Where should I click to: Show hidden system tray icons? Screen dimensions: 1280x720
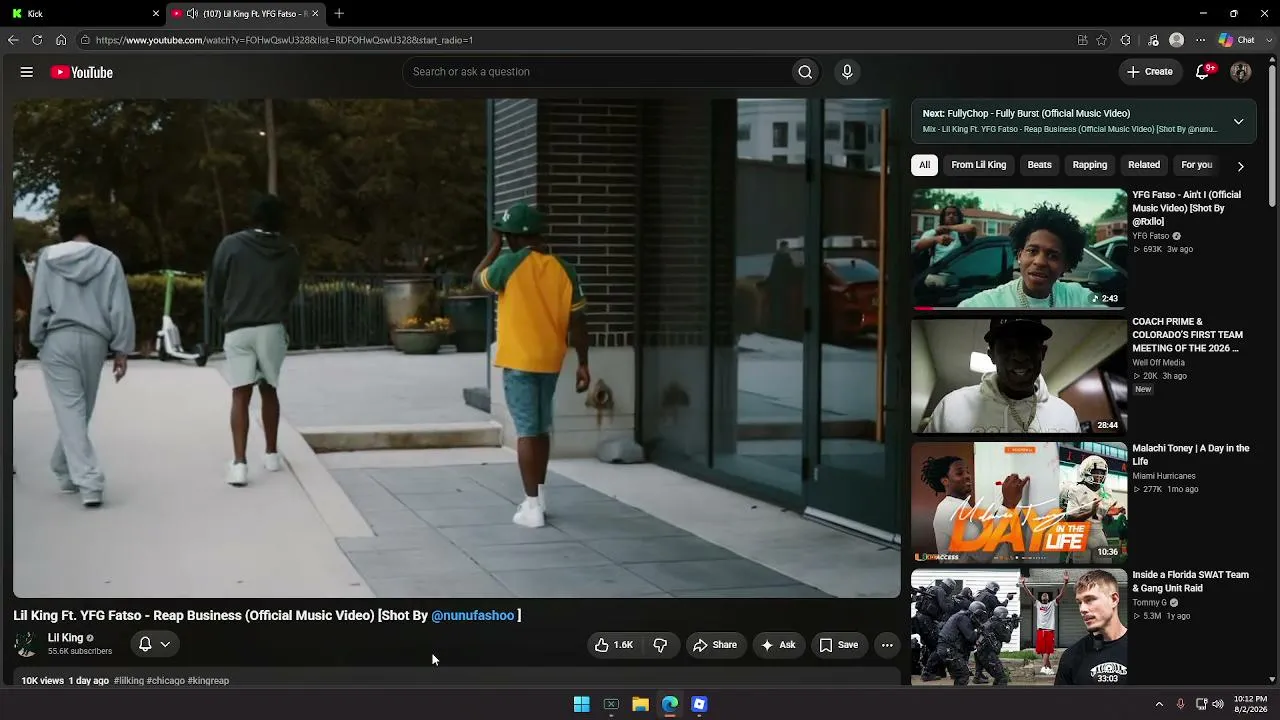tap(1159, 704)
